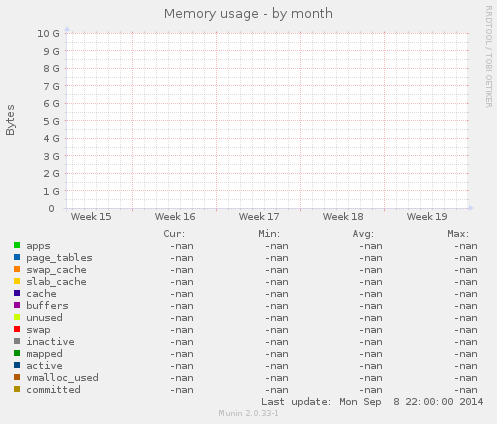This screenshot has width=497, height=424.
Task: Select the 'unused' legend label
Action: tap(44, 318)
